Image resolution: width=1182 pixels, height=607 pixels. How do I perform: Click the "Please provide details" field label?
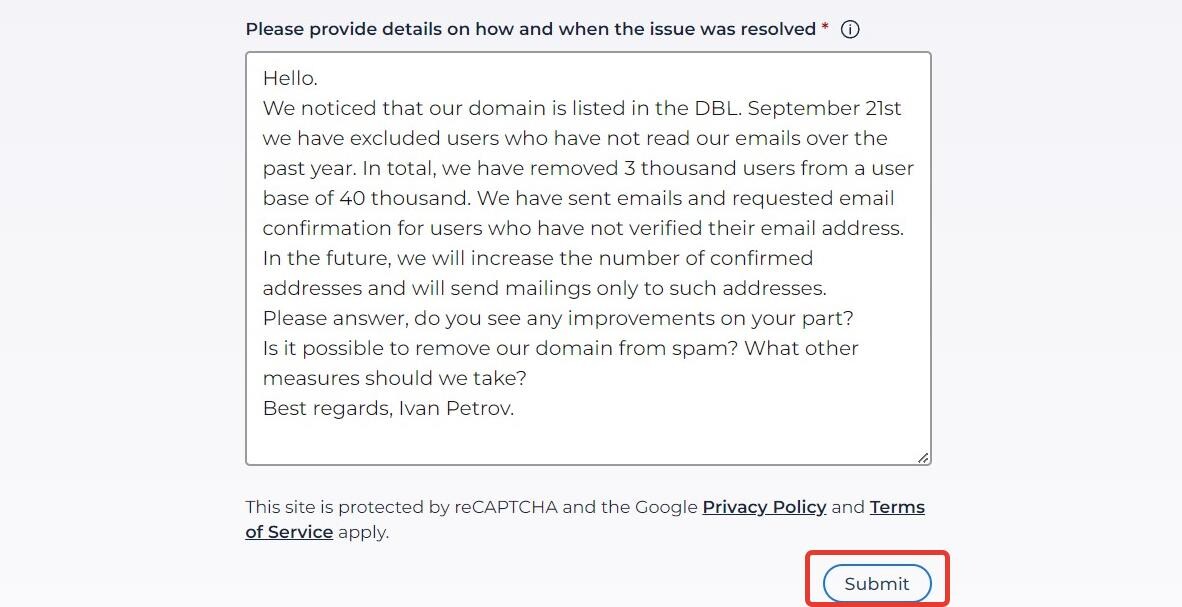pyautogui.click(x=531, y=29)
